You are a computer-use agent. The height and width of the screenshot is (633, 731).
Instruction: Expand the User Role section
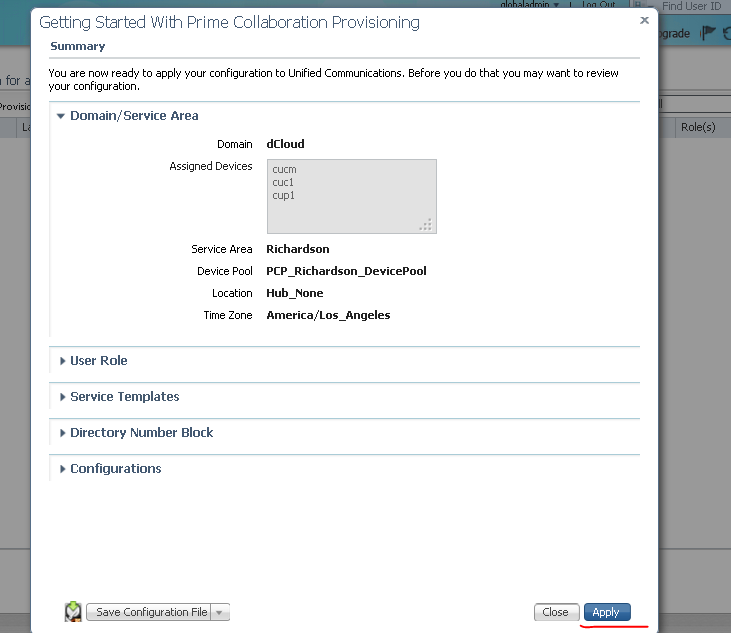click(62, 361)
